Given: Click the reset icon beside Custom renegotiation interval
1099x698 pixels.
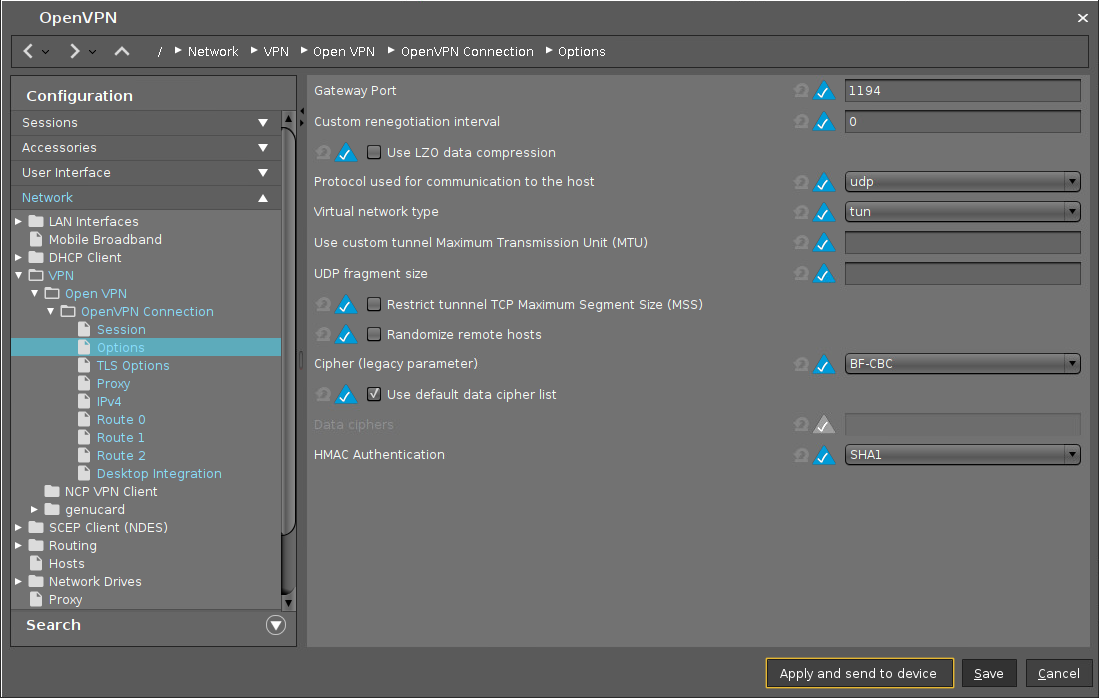Looking at the screenshot, I should pos(801,121).
